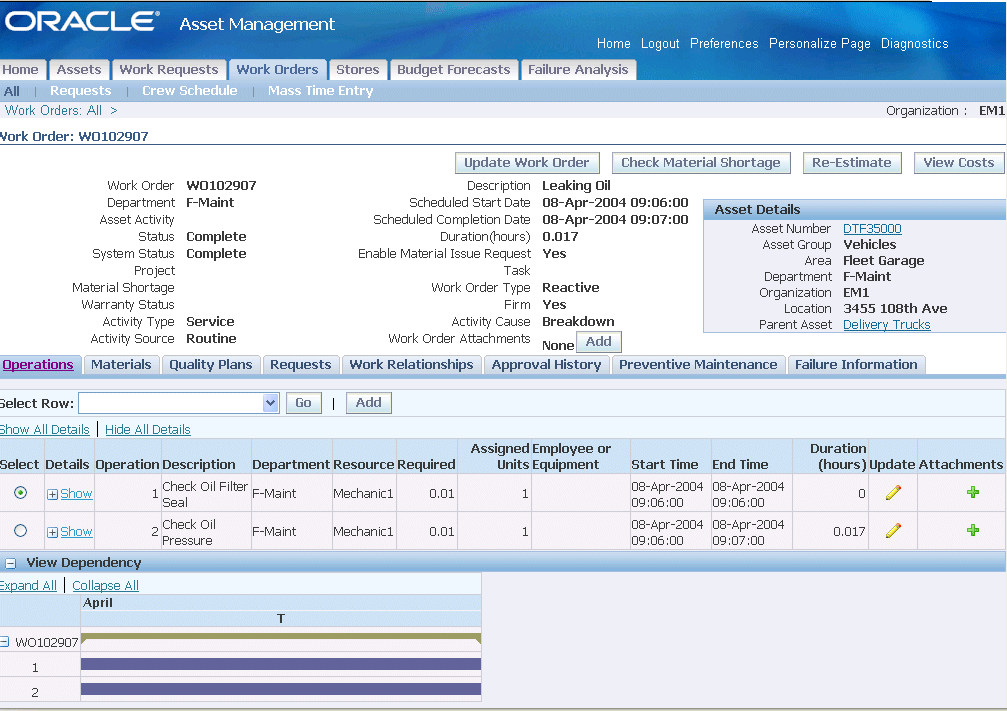Collapse WO102907 node in dependency chart
Viewport: 1007px width, 711px height.
click(x=4, y=642)
